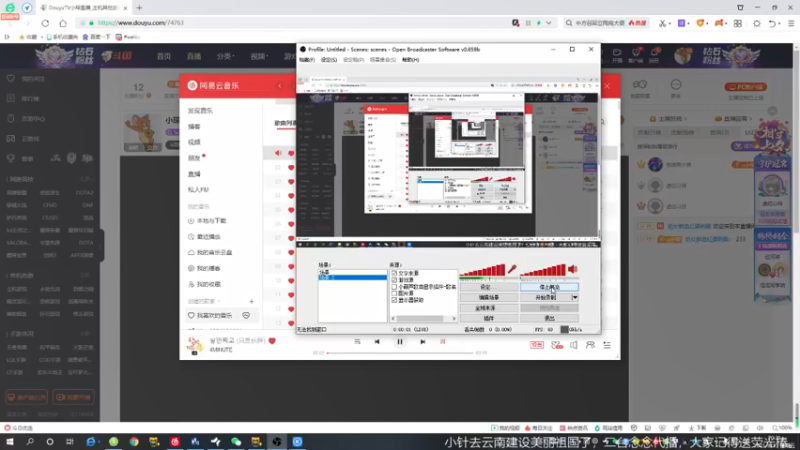Unlike the song in row 02

[291, 167]
